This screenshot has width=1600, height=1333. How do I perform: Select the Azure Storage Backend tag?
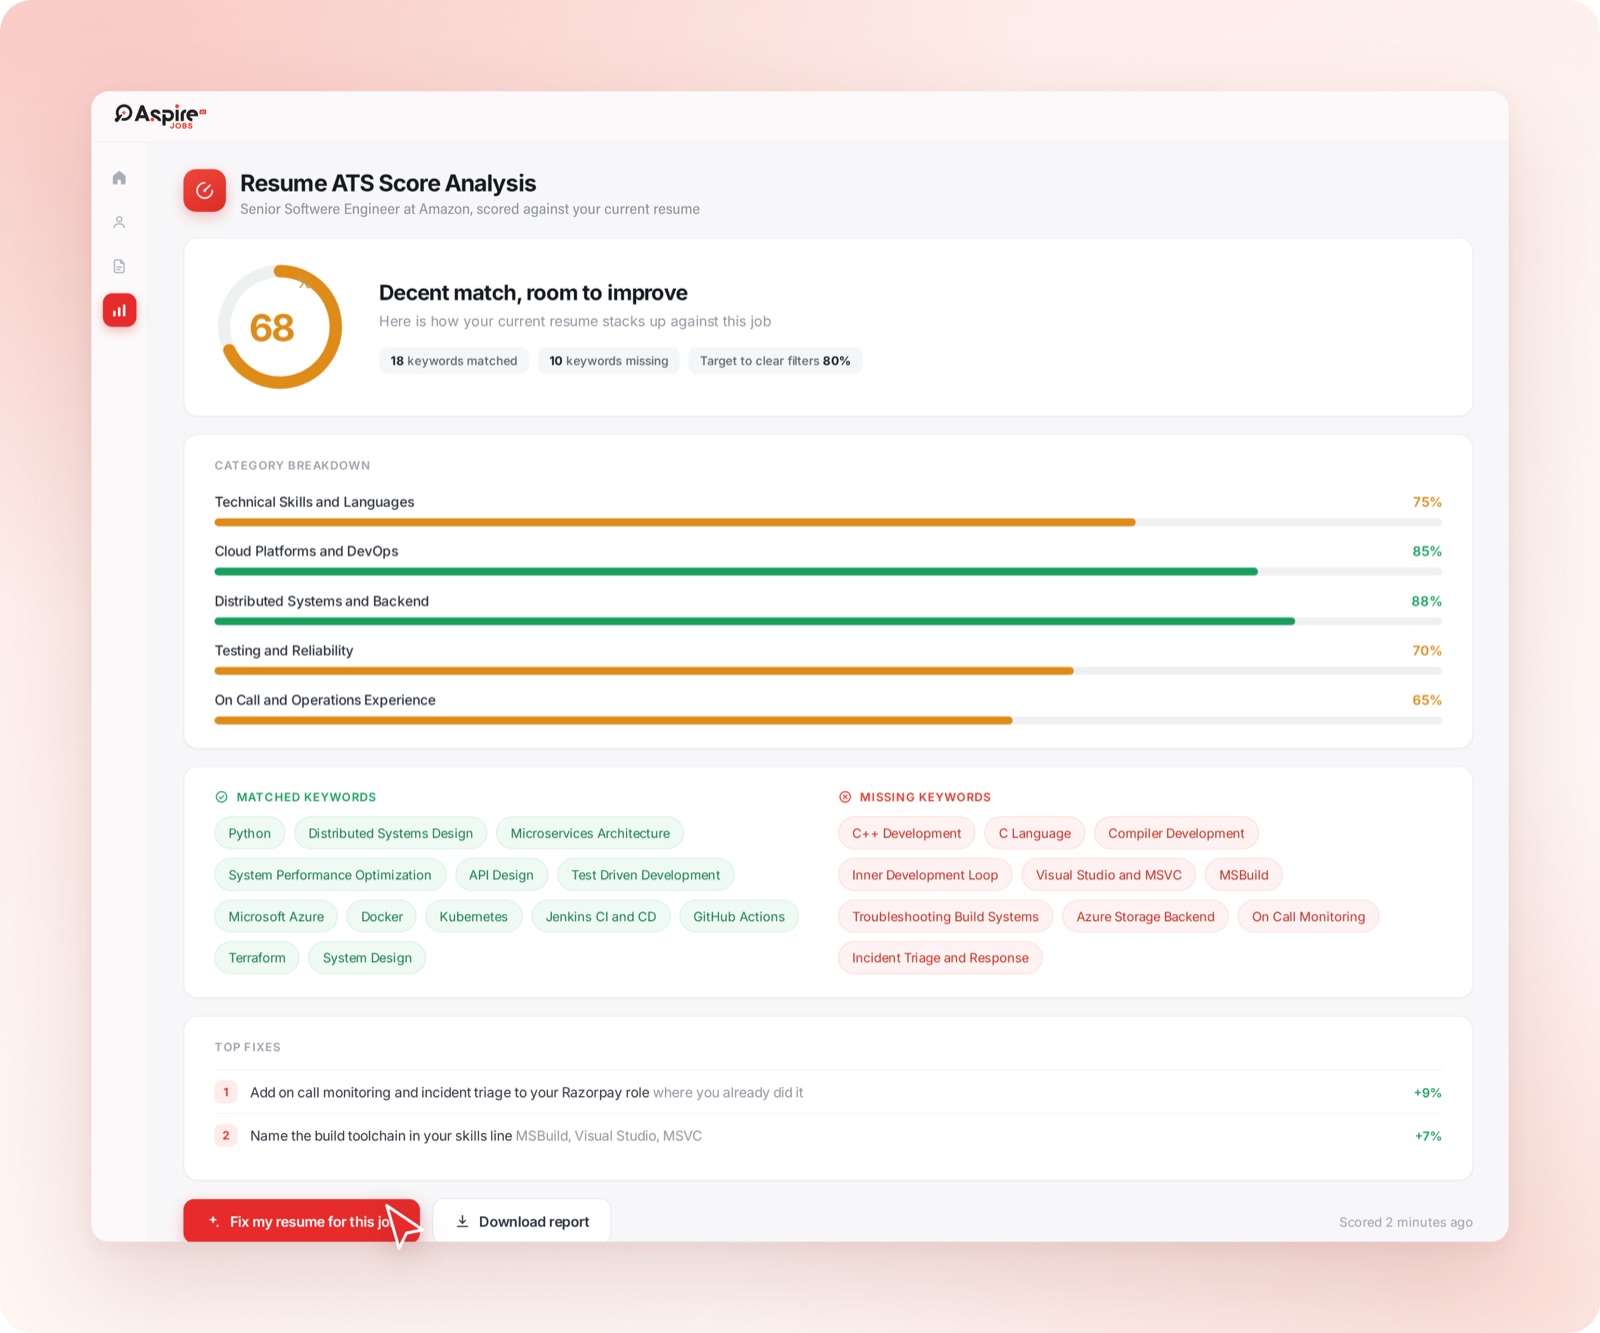pos(1146,916)
